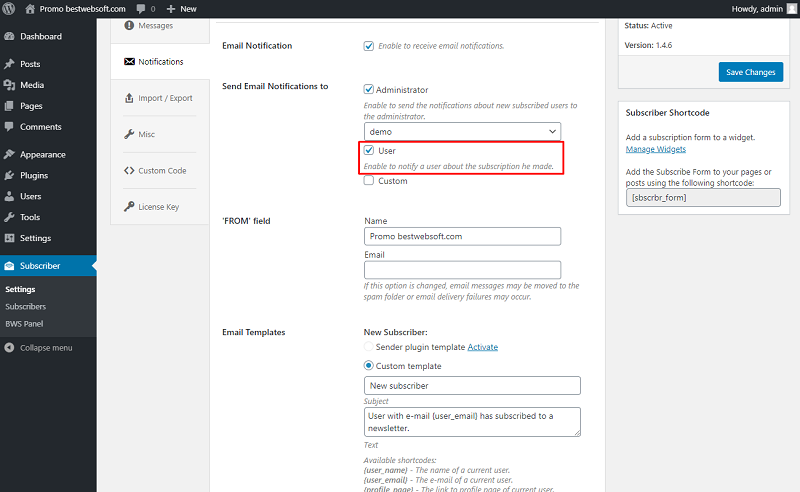
Task: Switch to the Import / Export tab
Action: click(159, 98)
